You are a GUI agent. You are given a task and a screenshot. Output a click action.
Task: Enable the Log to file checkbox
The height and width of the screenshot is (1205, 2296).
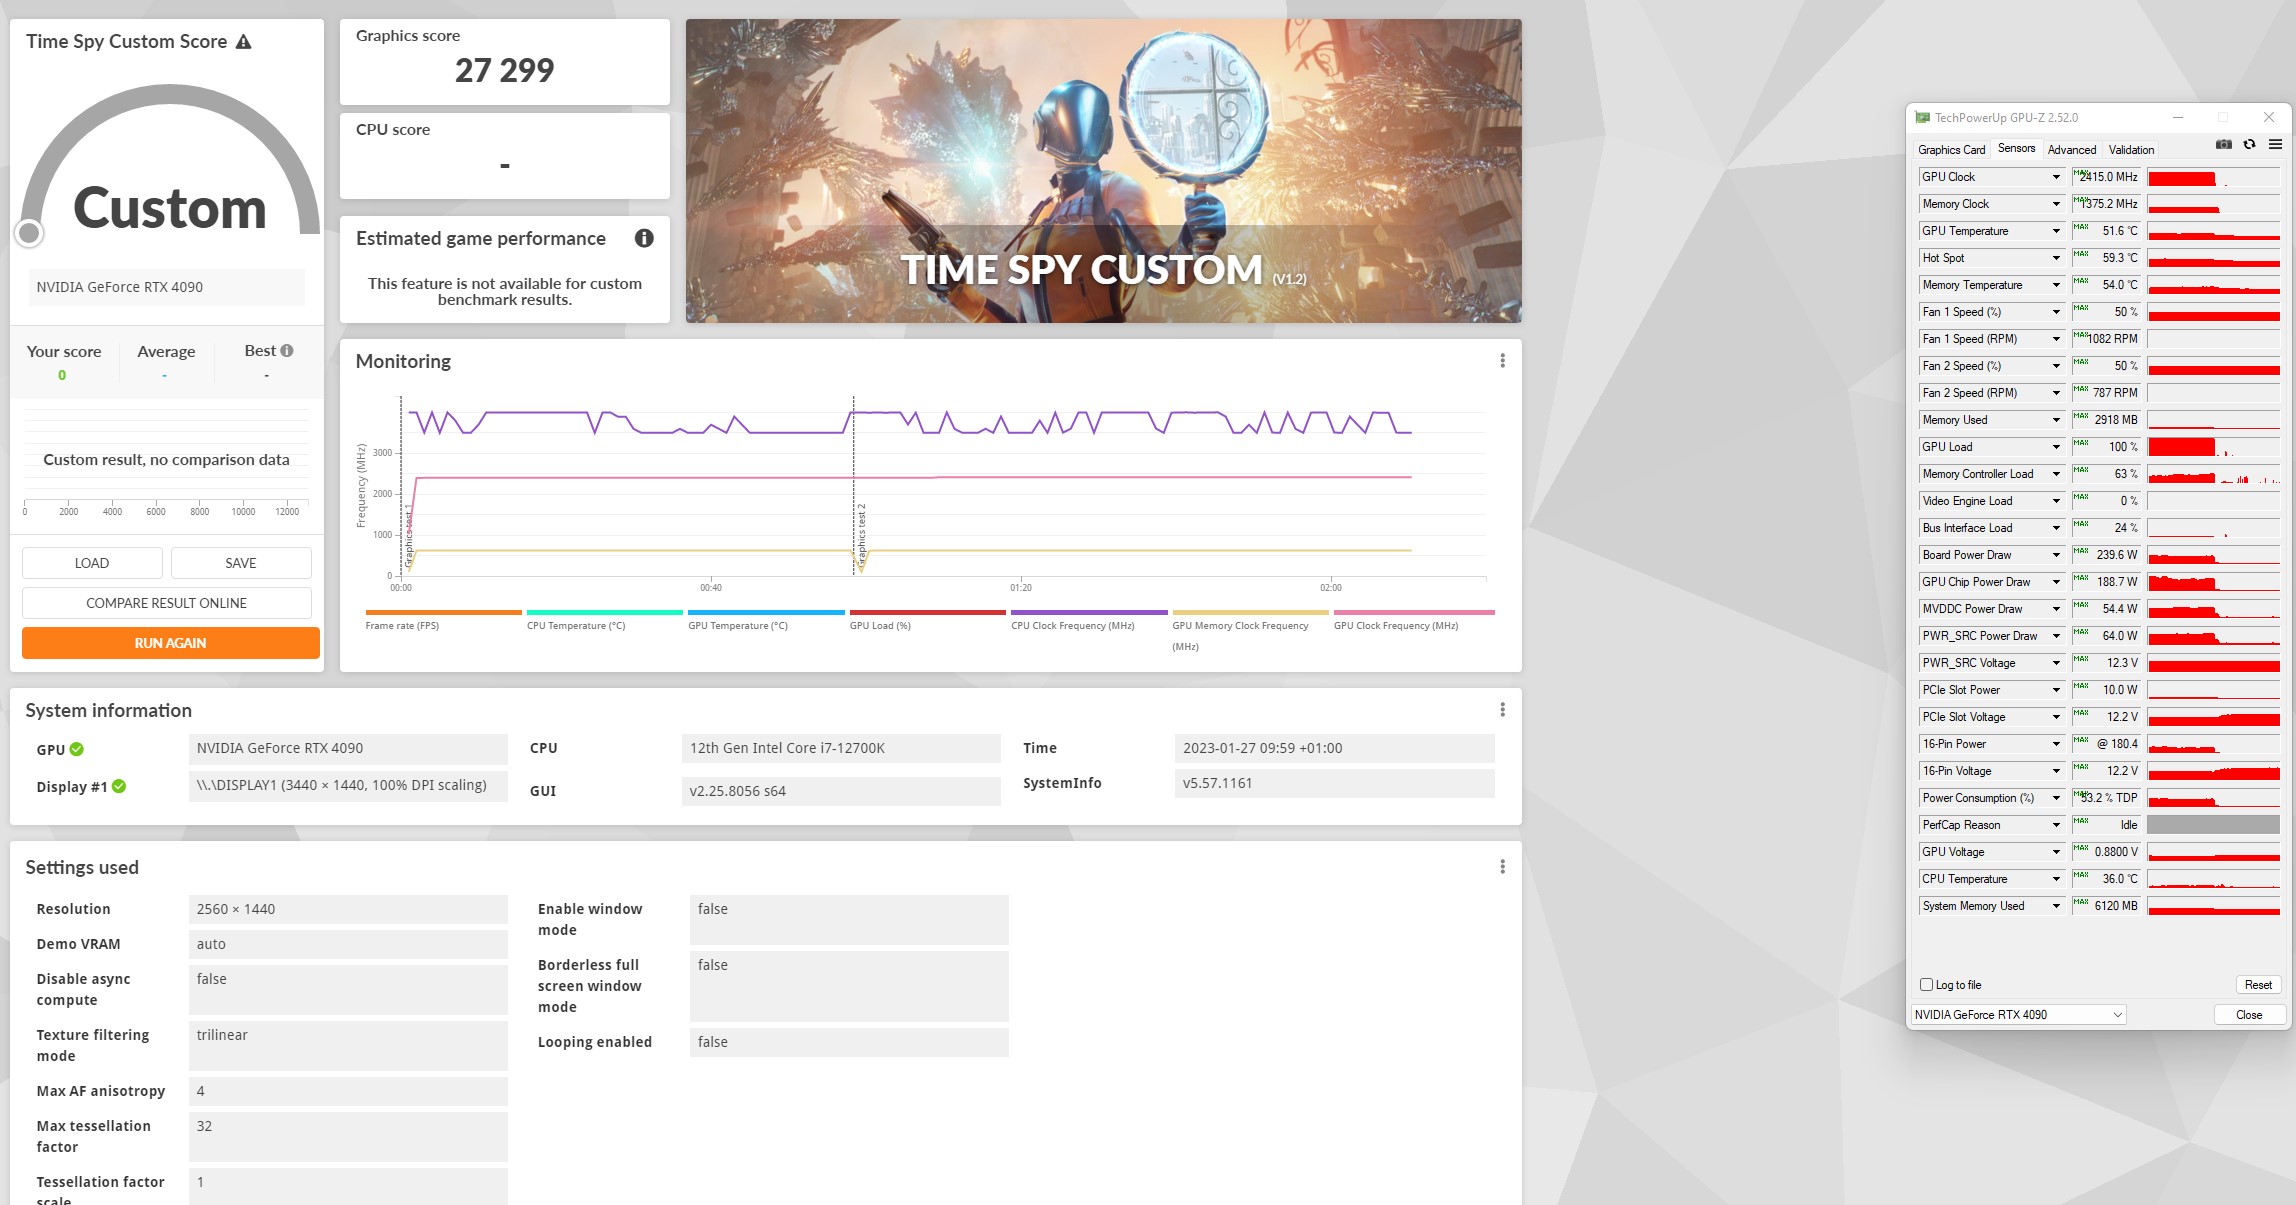[1926, 985]
